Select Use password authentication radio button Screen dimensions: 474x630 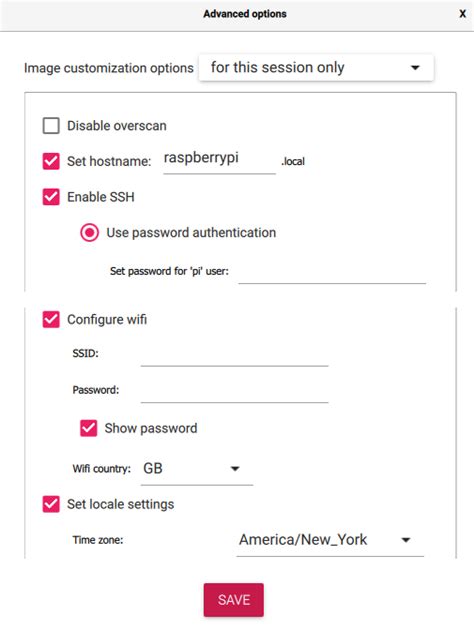coord(89,233)
